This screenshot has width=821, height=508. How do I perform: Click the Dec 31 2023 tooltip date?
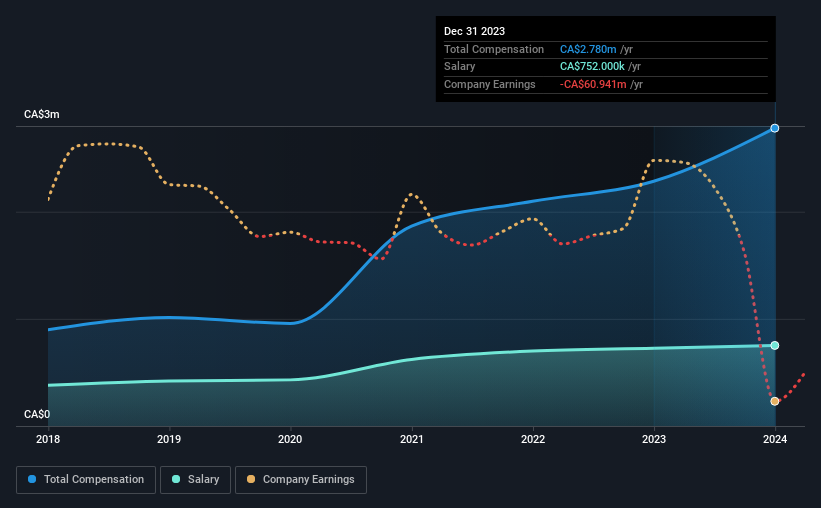tap(474, 31)
